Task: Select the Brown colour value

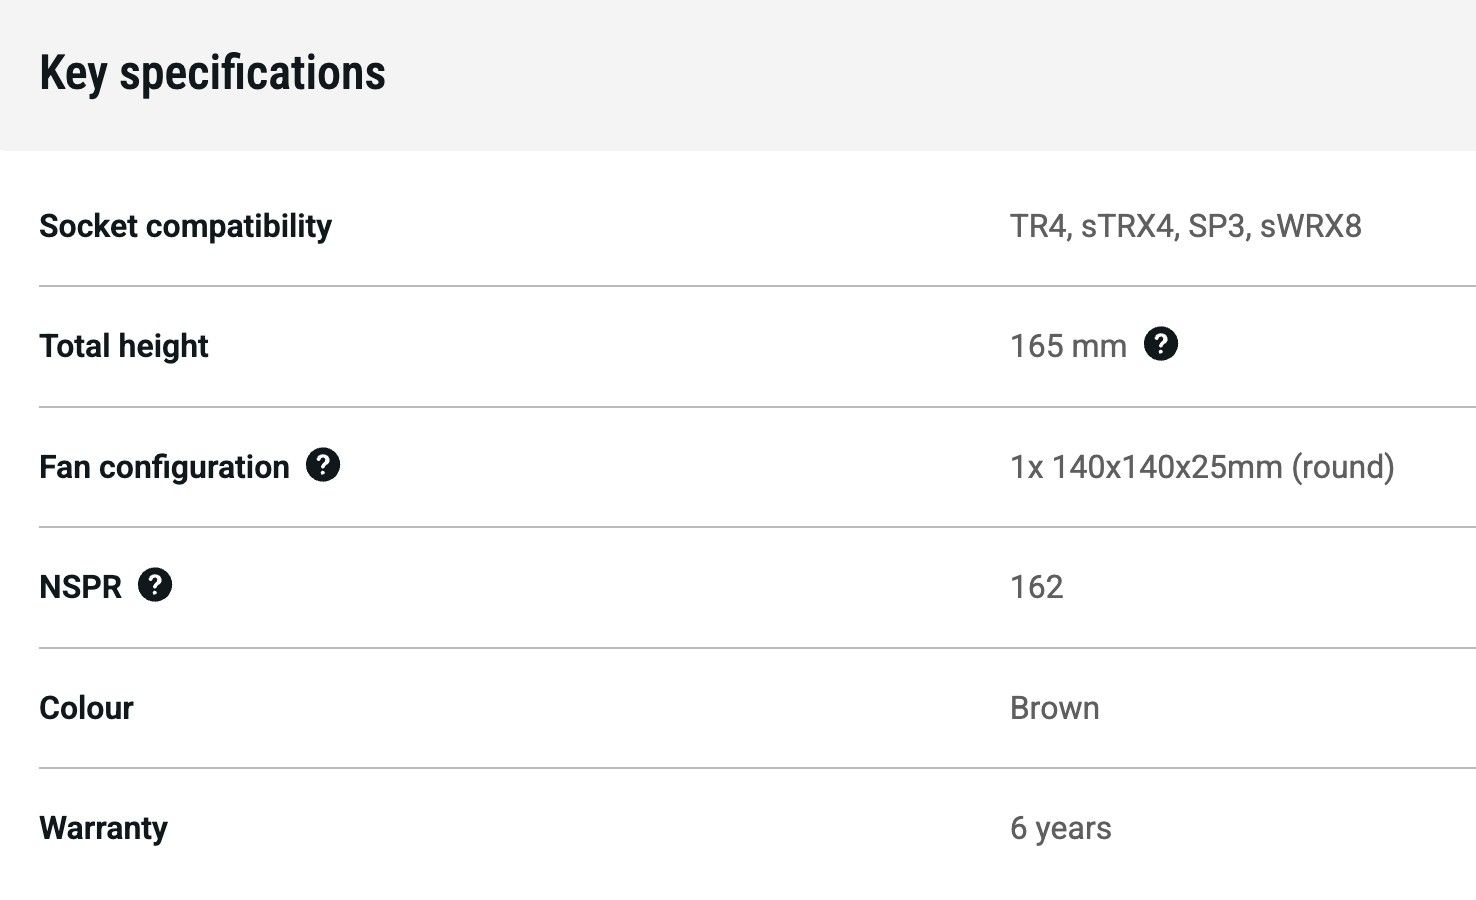Action: (1054, 708)
